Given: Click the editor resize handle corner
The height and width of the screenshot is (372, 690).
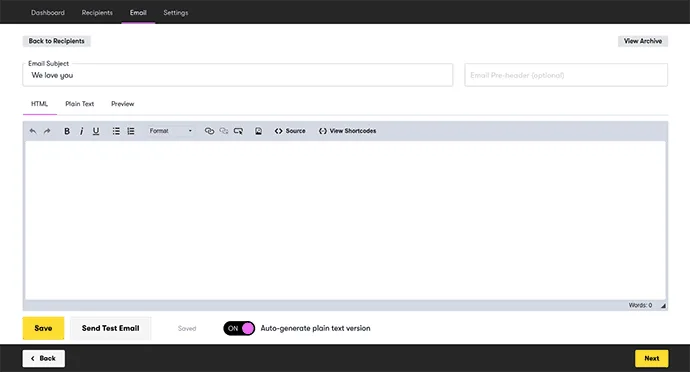Looking at the screenshot, I should coord(663,306).
